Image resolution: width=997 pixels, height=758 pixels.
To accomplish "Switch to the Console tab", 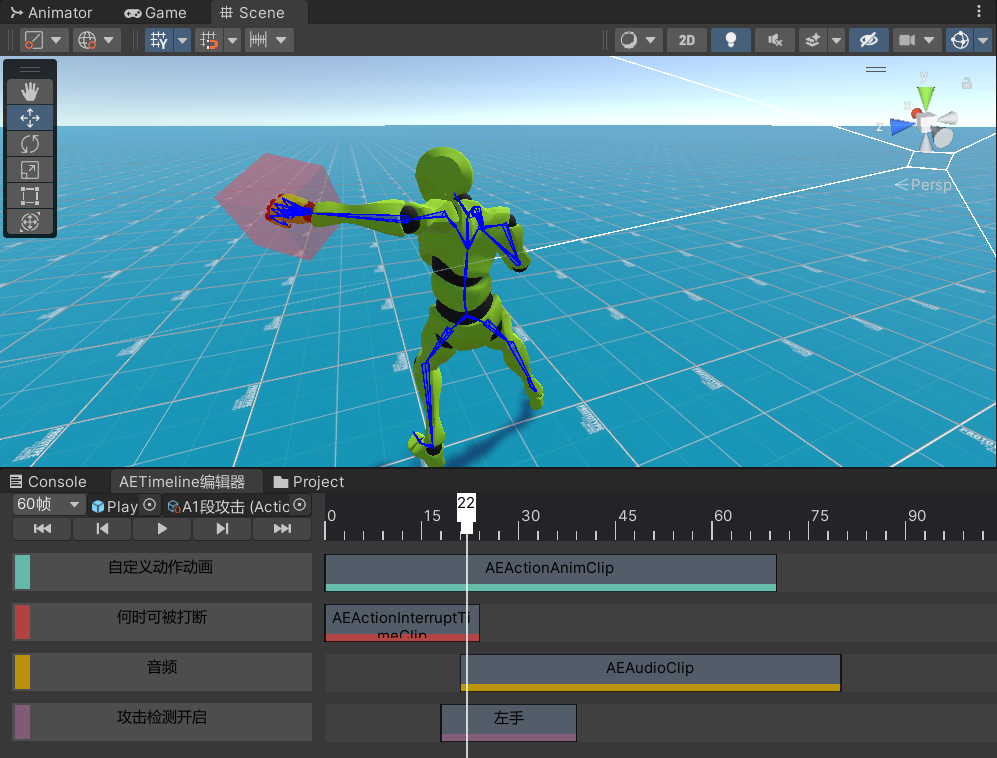I will (48, 481).
